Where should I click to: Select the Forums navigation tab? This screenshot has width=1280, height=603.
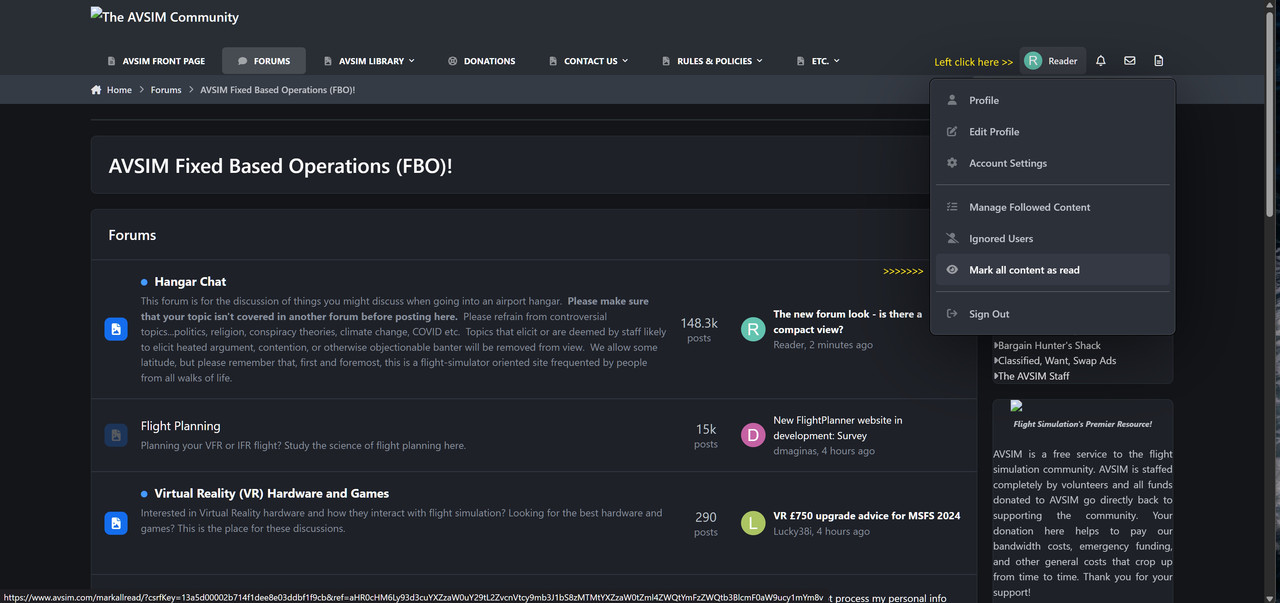(264, 61)
